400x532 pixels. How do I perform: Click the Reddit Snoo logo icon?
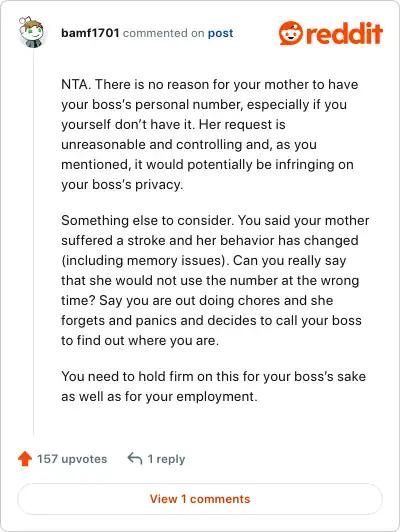point(290,33)
